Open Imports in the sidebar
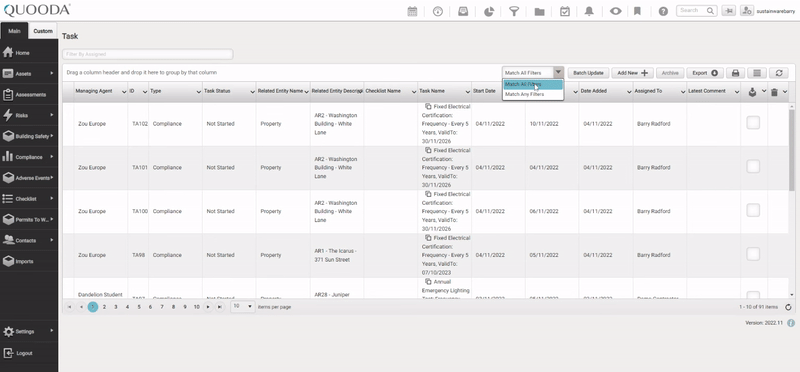 [29, 261]
